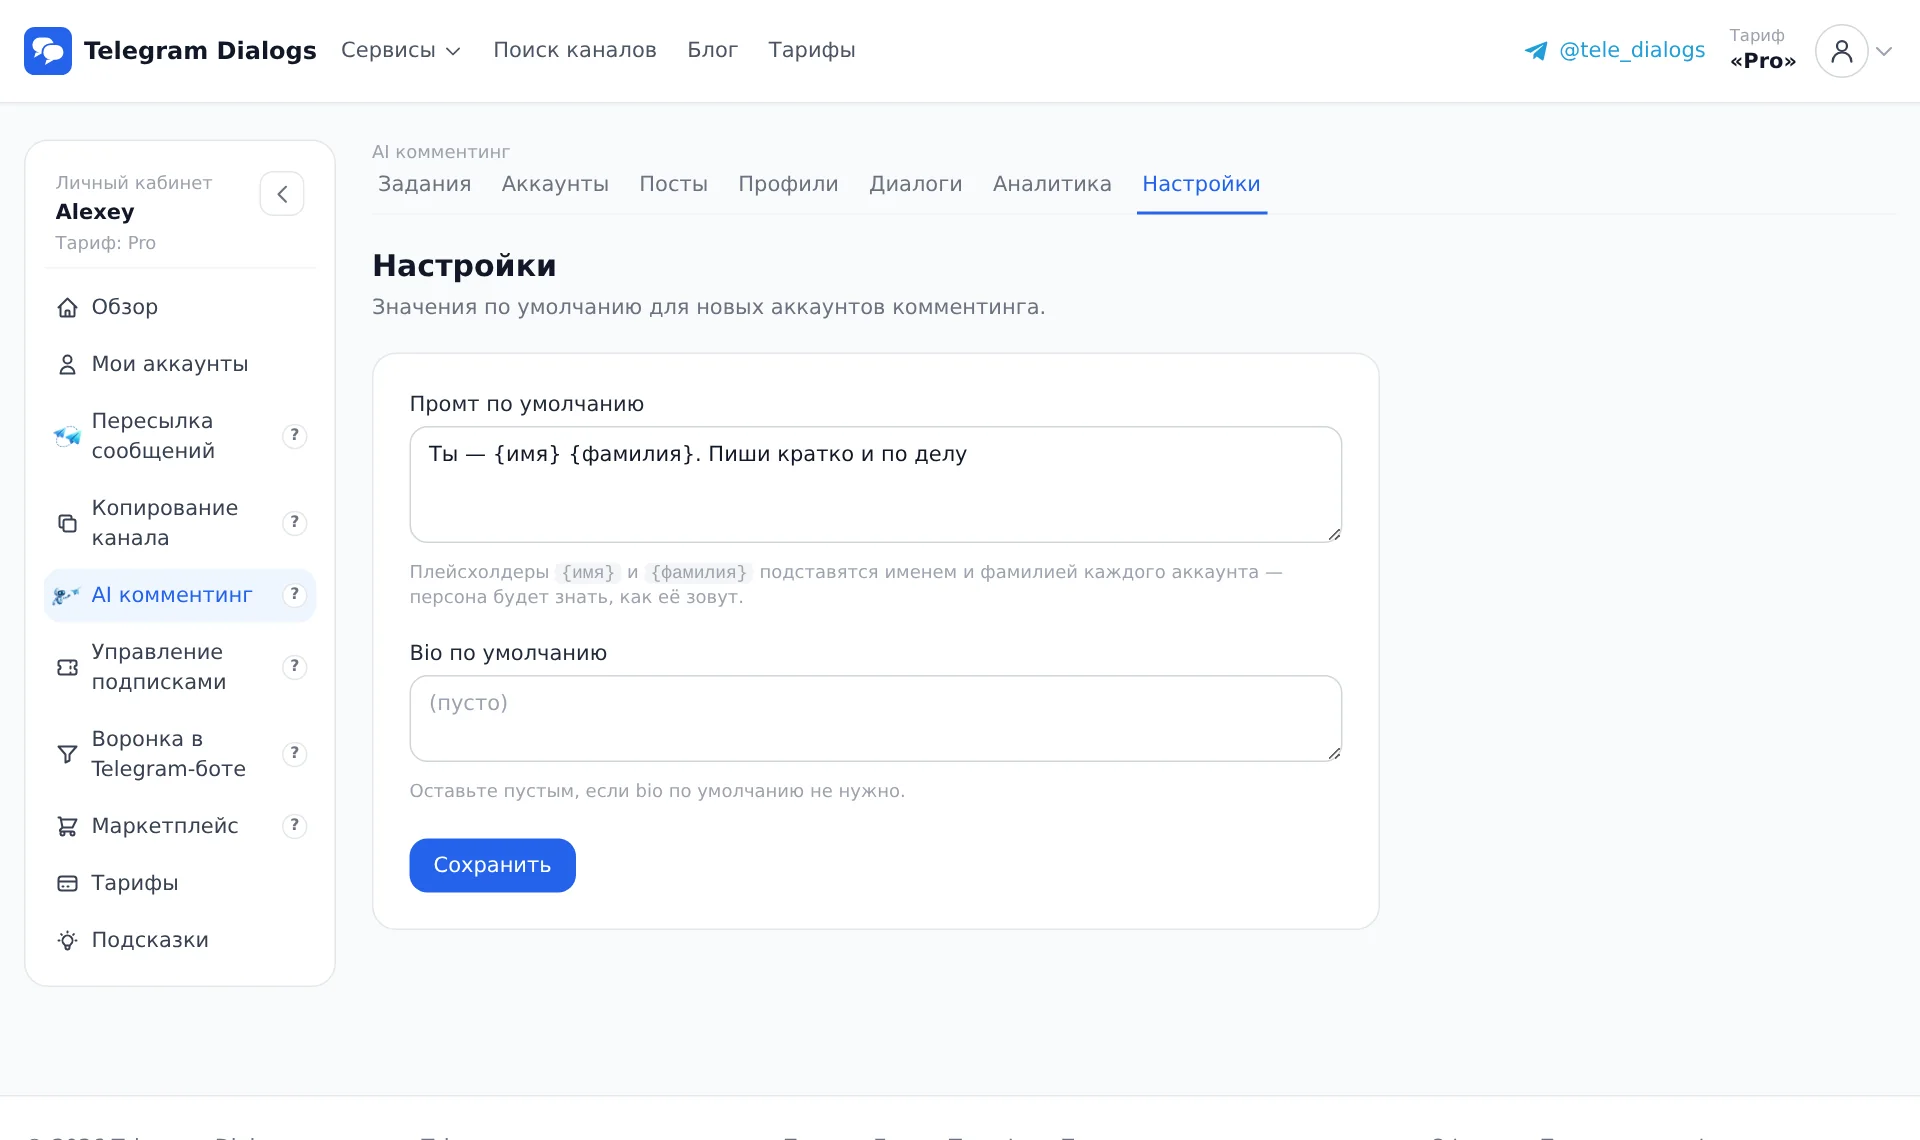Switch to the Посты tab
The image size is (1920, 1140).
673,184
